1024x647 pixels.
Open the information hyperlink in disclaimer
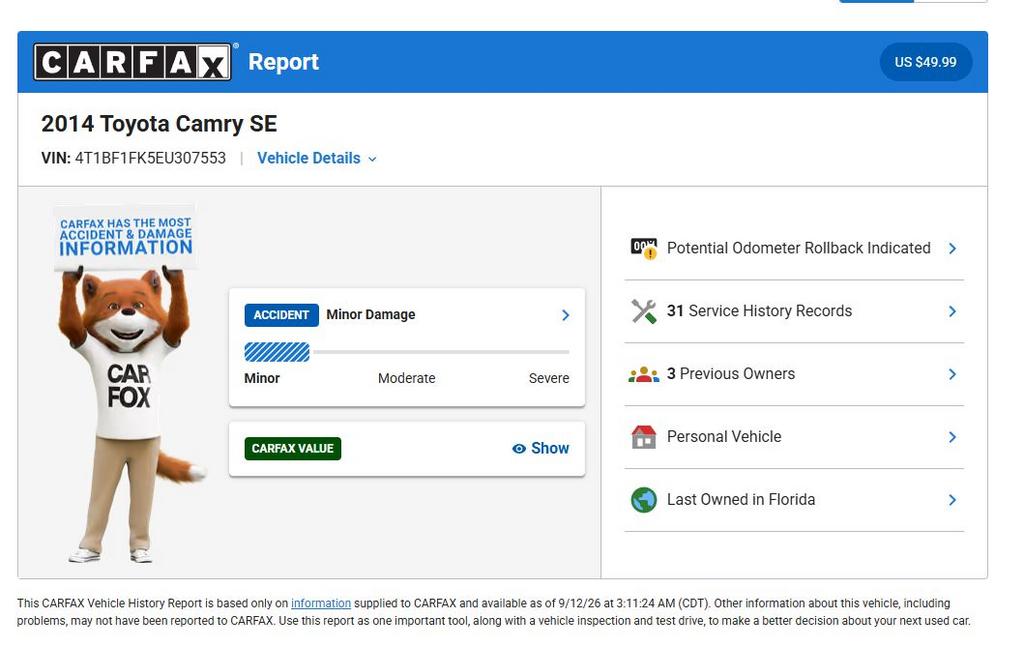coord(321,603)
